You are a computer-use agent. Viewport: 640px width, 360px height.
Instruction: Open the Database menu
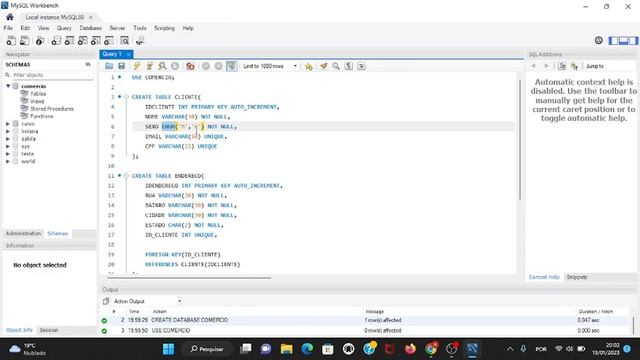tap(91, 28)
